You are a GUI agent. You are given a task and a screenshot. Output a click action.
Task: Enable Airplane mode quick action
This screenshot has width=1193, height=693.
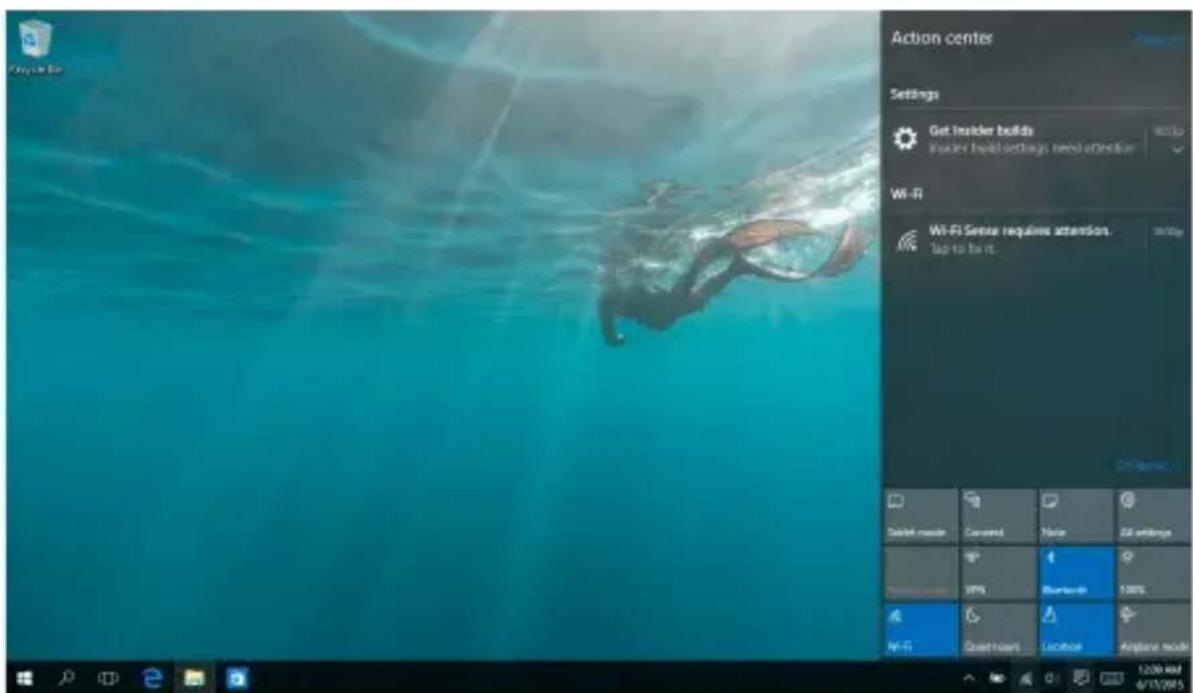[1153, 630]
